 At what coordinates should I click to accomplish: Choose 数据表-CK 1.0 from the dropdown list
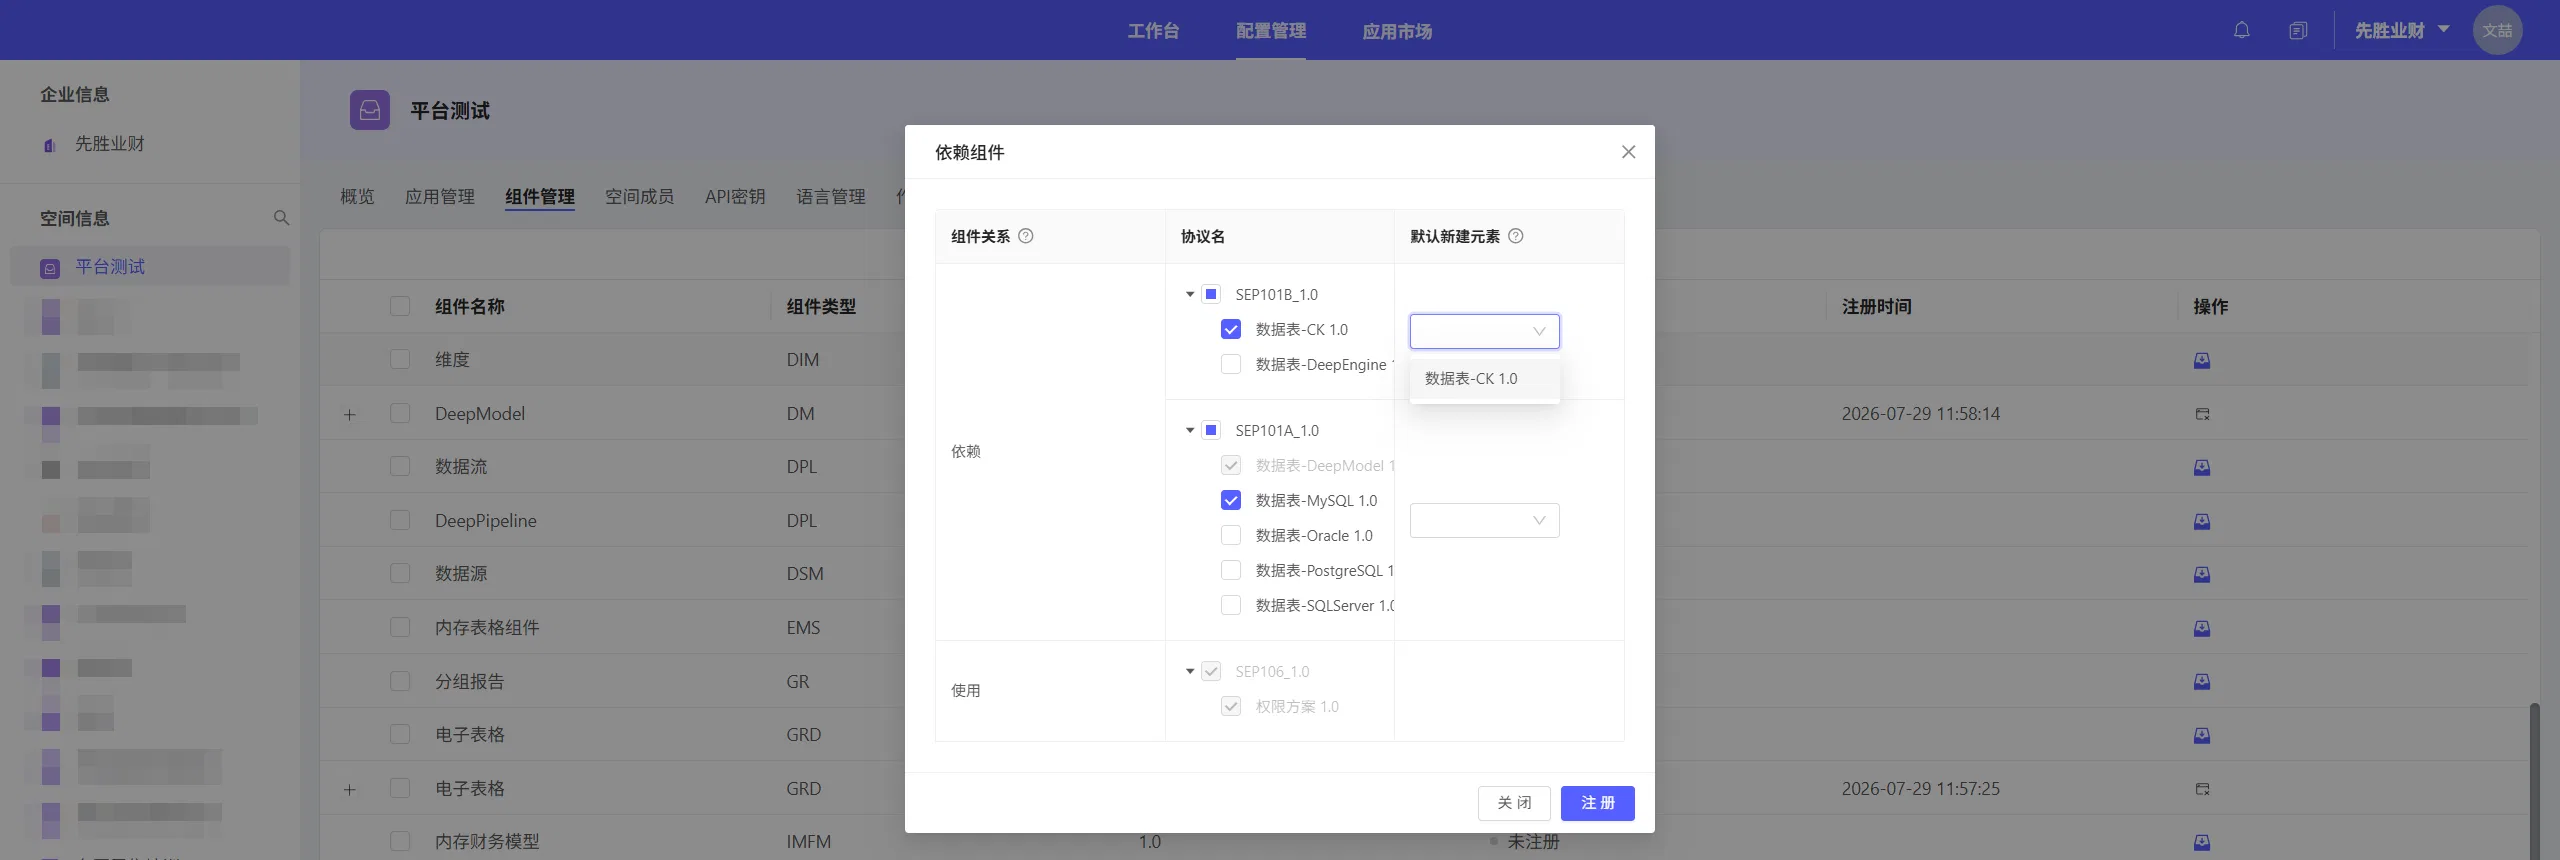1484,379
